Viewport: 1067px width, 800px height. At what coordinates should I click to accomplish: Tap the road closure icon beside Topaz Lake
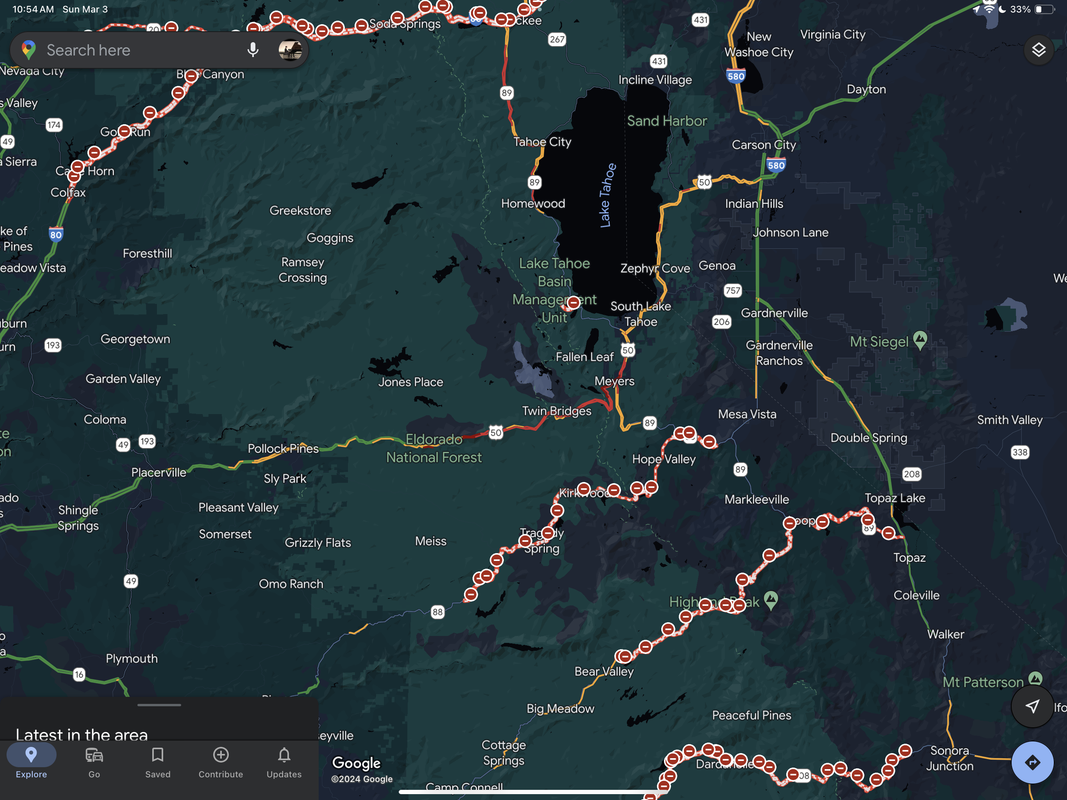888,533
